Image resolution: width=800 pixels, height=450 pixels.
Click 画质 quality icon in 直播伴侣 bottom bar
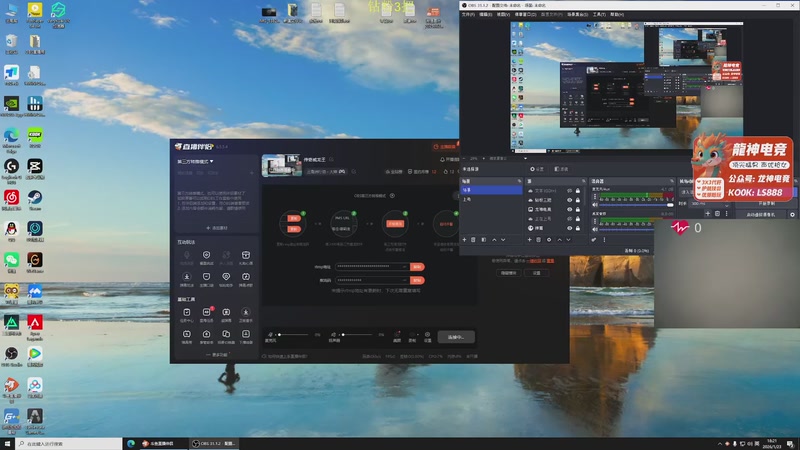396,336
